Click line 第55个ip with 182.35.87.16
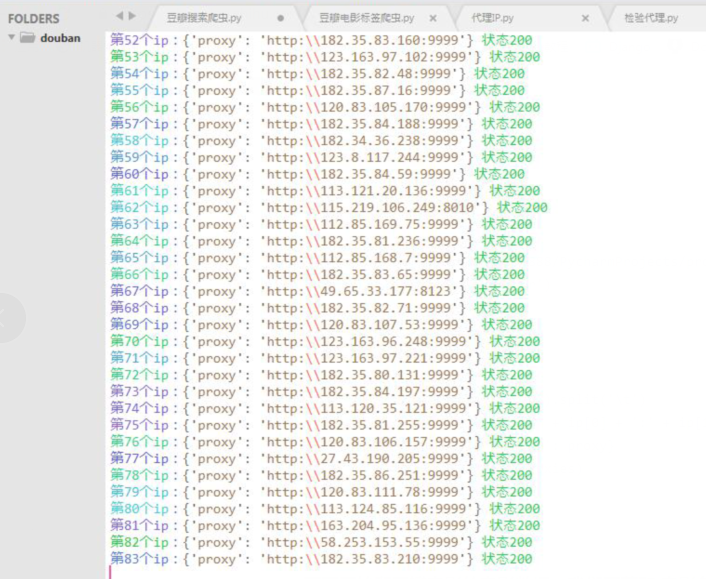Image resolution: width=706 pixels, height=579 pixels. click(x=317, y=90)
